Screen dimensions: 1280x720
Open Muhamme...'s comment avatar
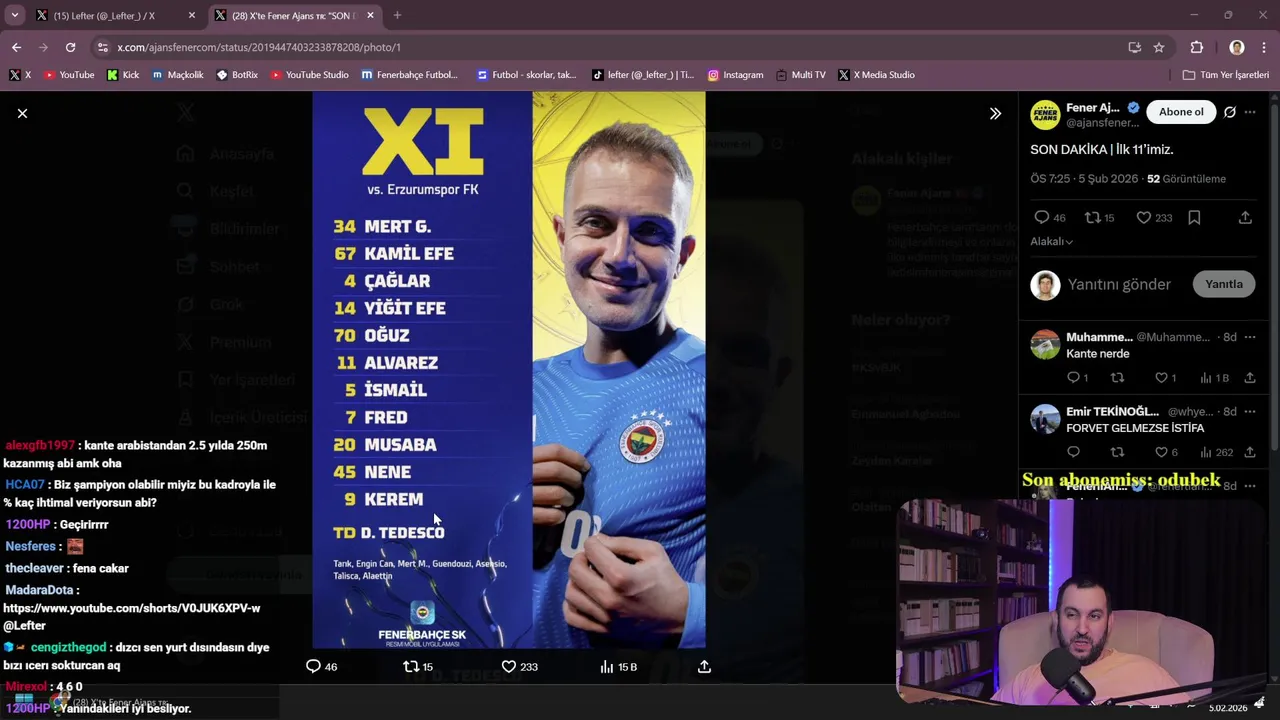pos(1045,344)
